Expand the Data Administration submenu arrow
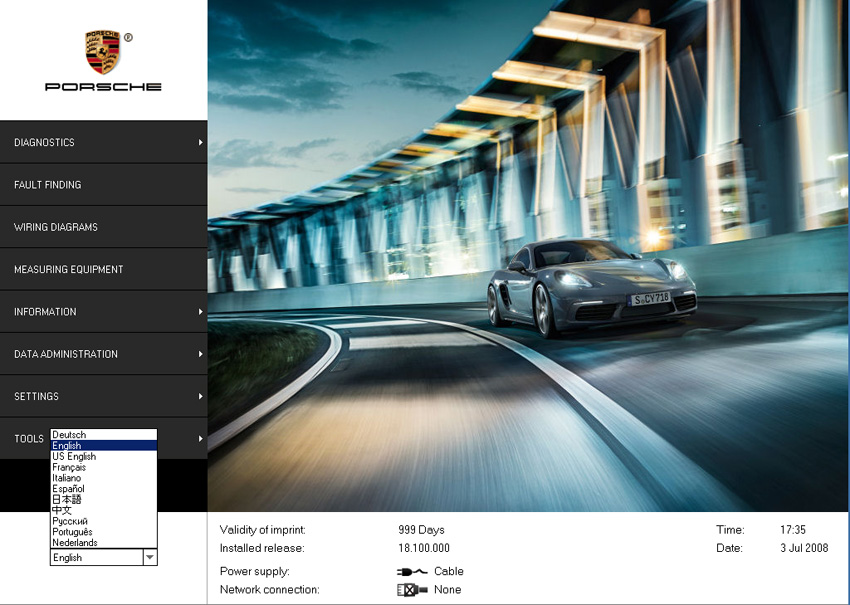The width and height of the screenshot is (850, 605). [x=201, y=353]
